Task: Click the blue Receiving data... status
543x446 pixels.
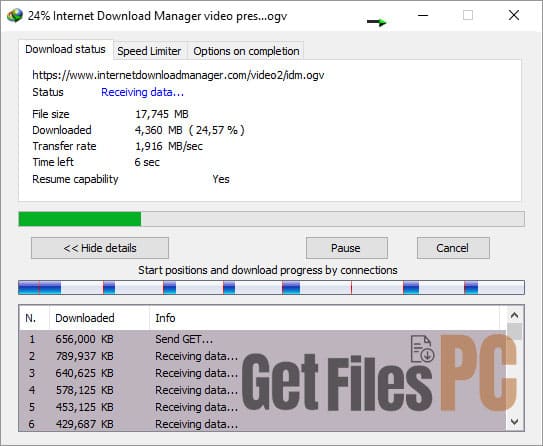Action: 142,92
